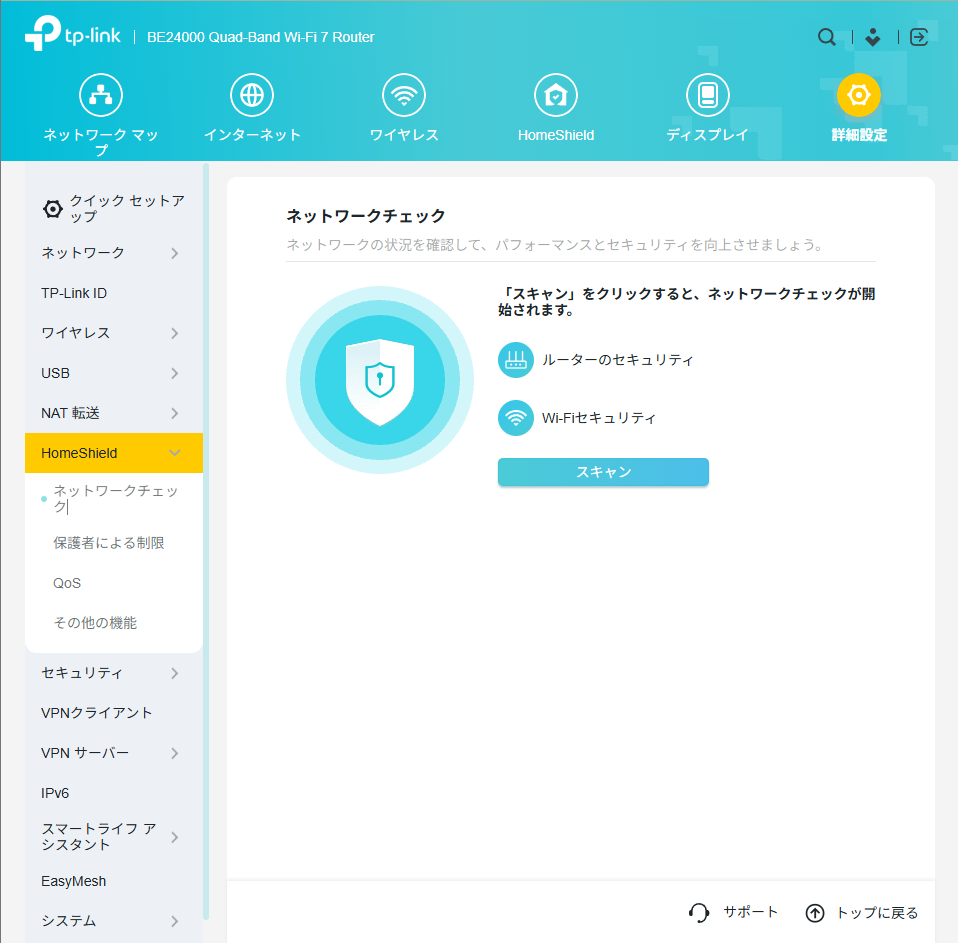Screen dimensions: 958x943
Task: Open the Display (ディスプレイ) icon
Action: coord(708,95)
